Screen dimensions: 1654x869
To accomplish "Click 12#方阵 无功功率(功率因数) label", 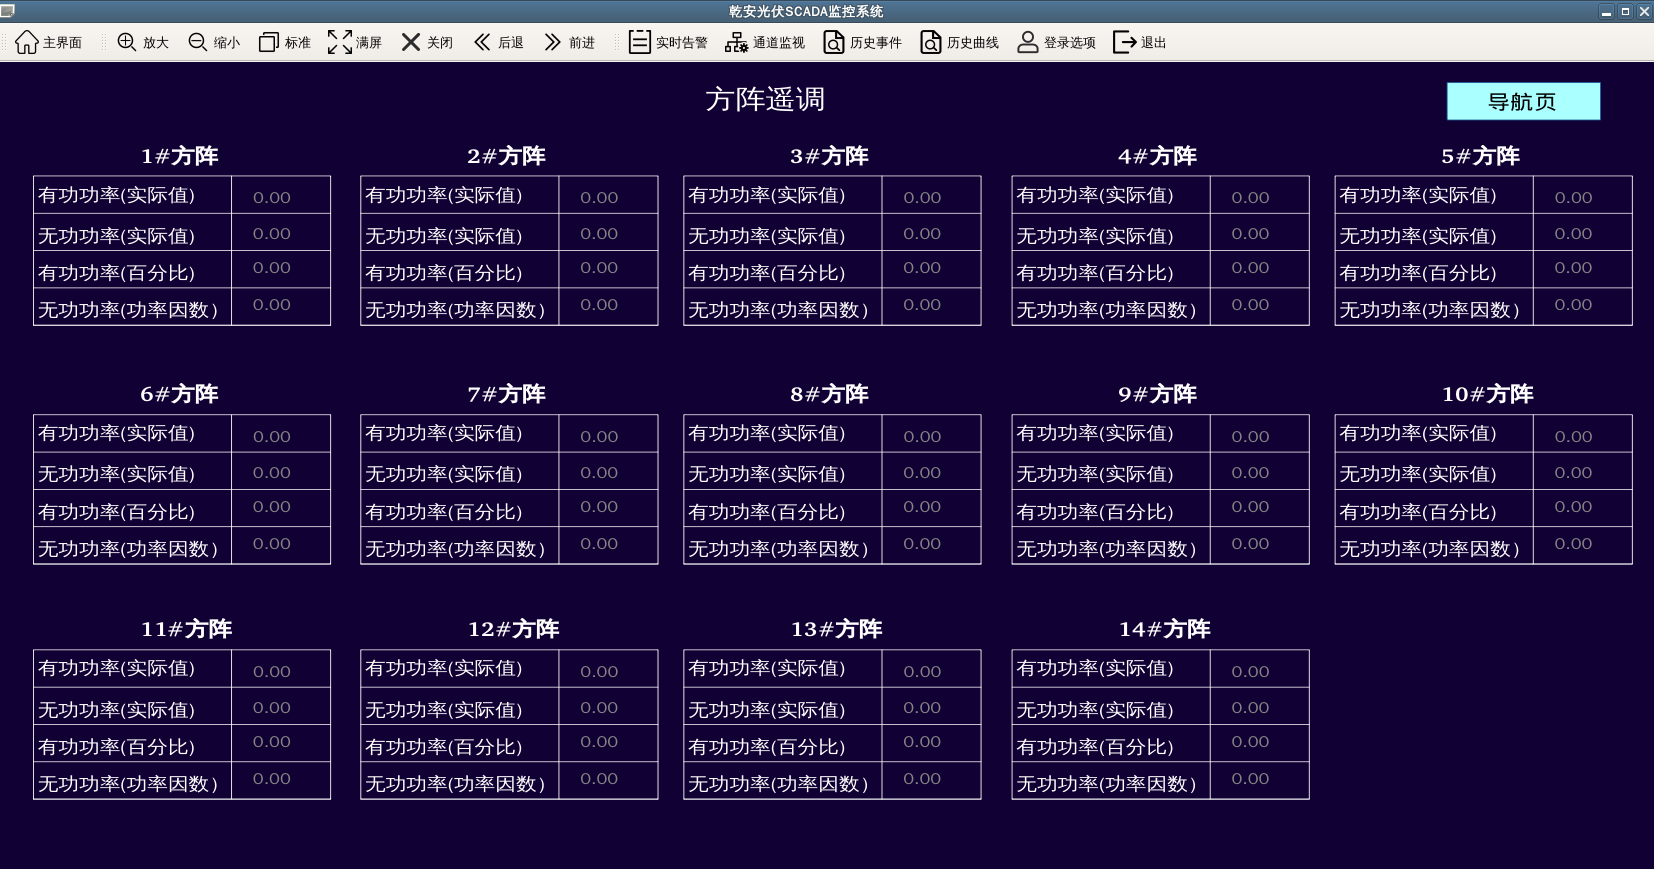I will 455,784.
